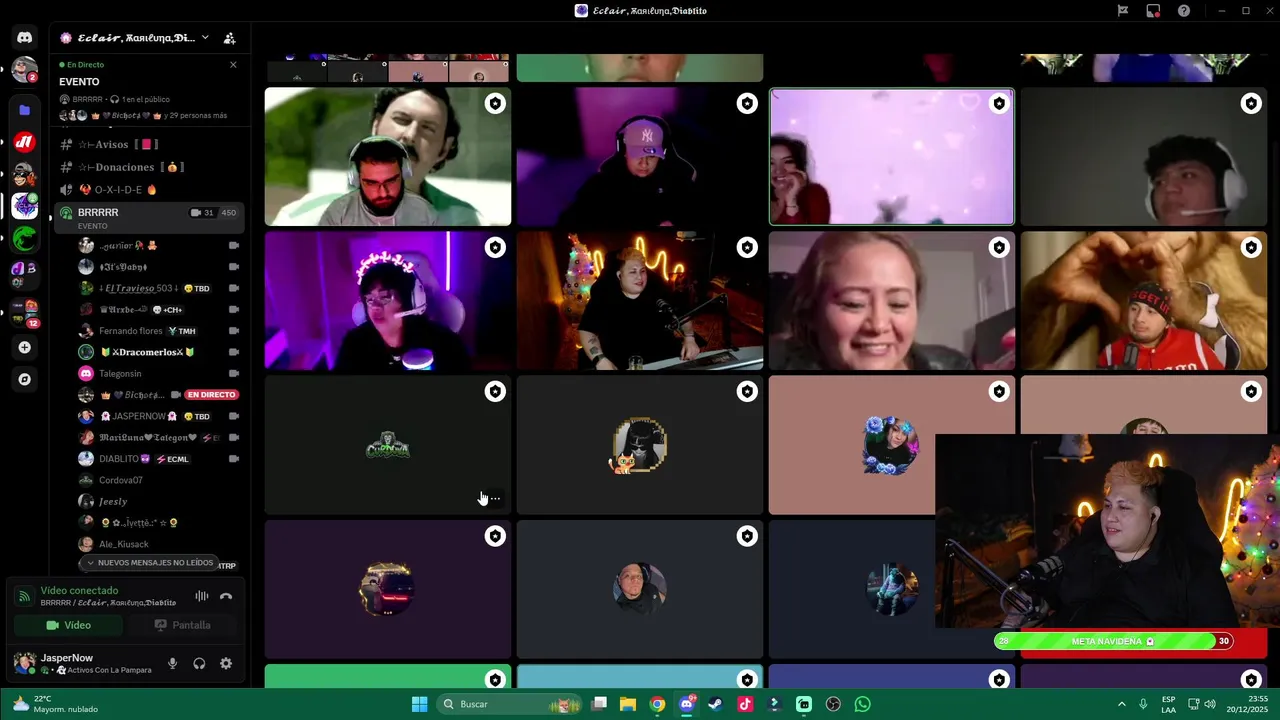Screen dimensions: 1280x720
Task: Jump to NUEVOS MENSAJES NO LEÍDOS
Action: click(149, 563)
